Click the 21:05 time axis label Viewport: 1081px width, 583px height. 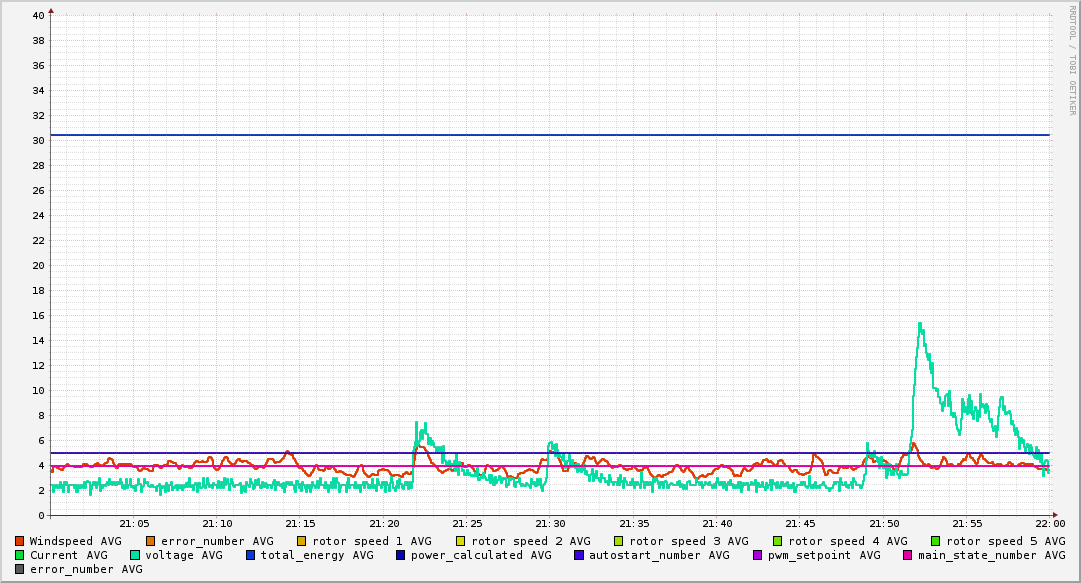(x=134, y=523)
